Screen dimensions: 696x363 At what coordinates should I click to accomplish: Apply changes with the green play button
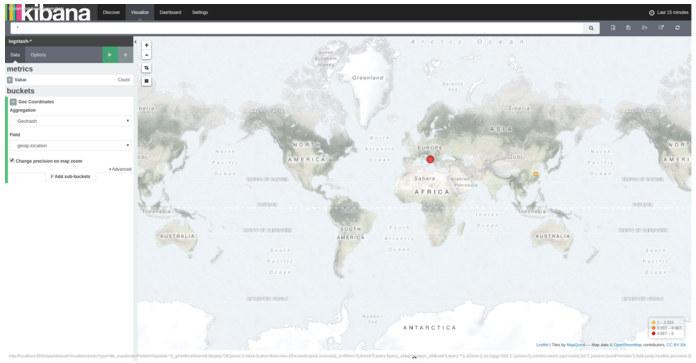[110, 55]
